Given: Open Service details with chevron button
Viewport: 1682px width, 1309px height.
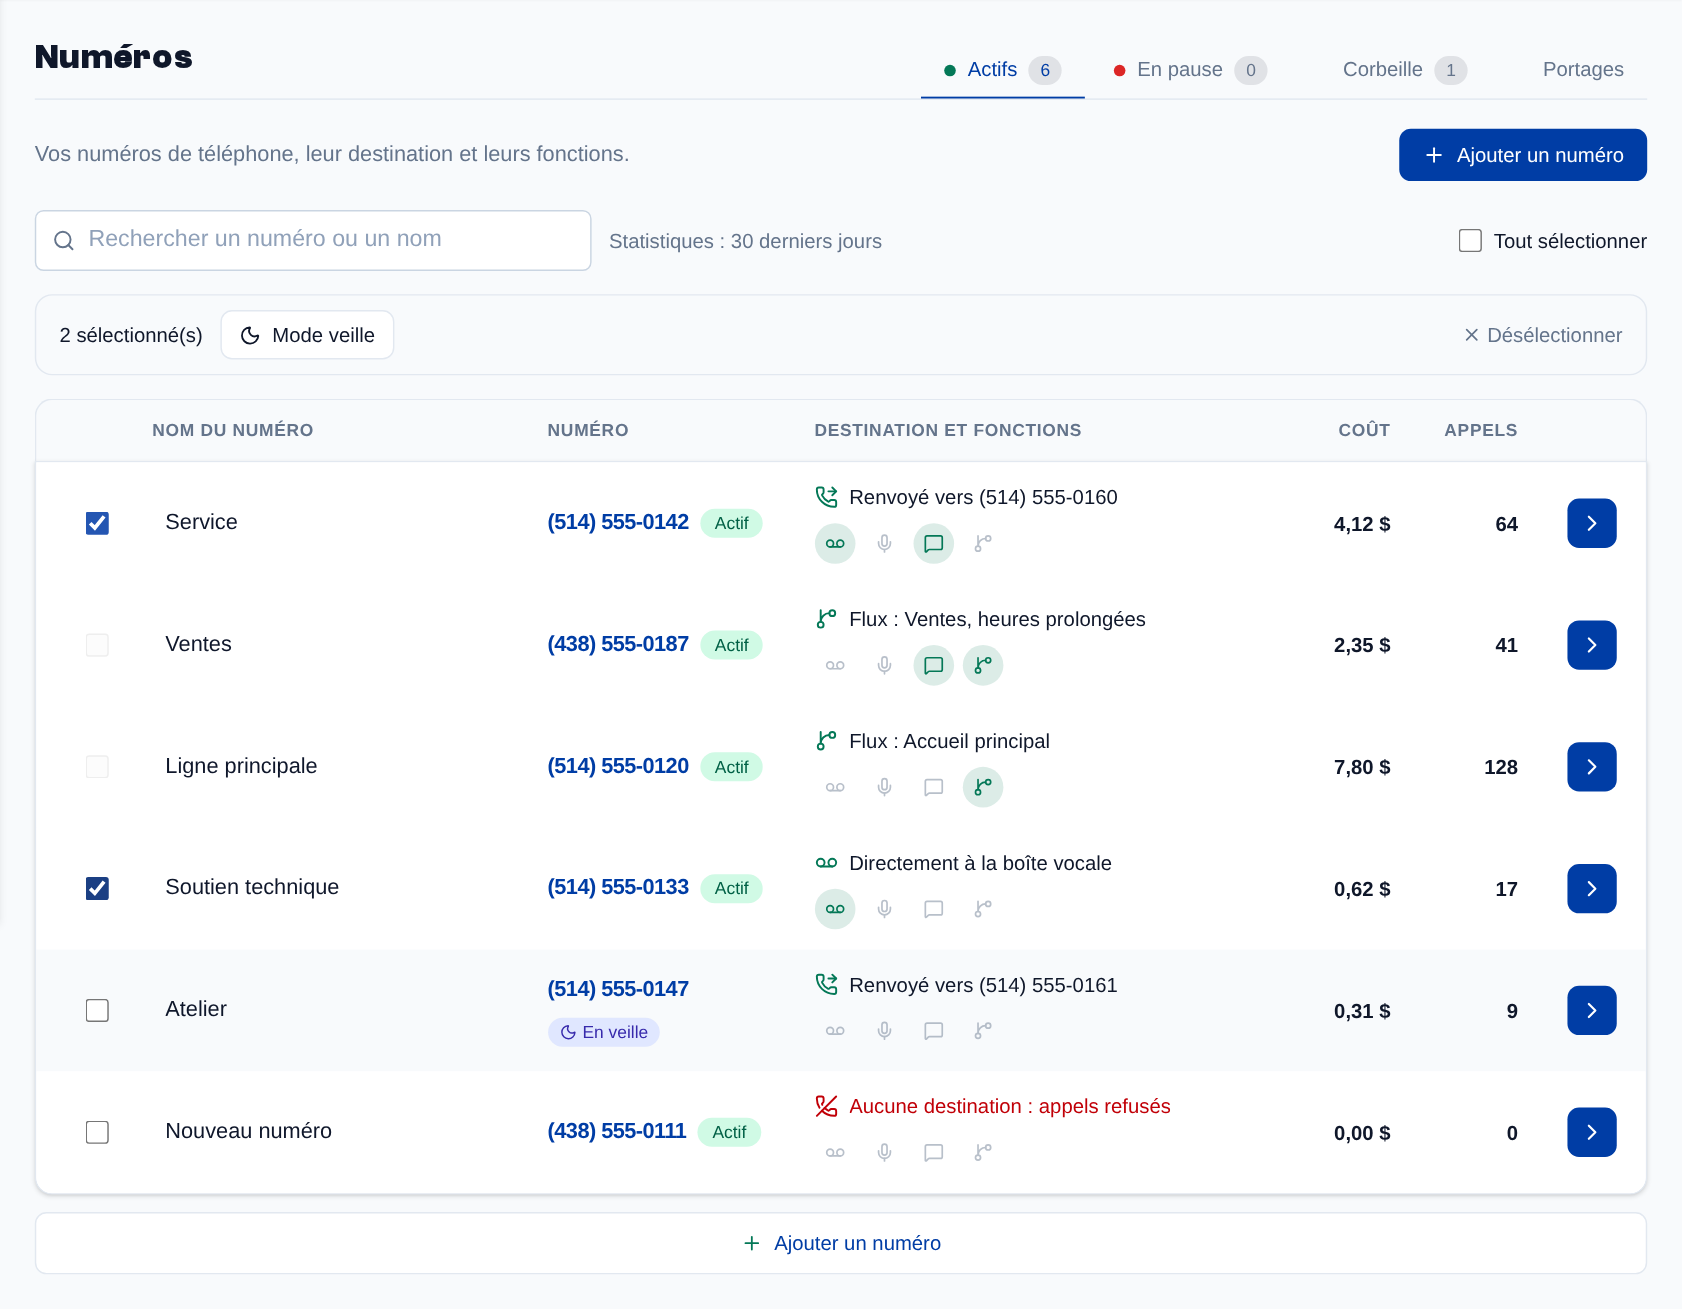Looking at the screenshot, I should 1592,523.
